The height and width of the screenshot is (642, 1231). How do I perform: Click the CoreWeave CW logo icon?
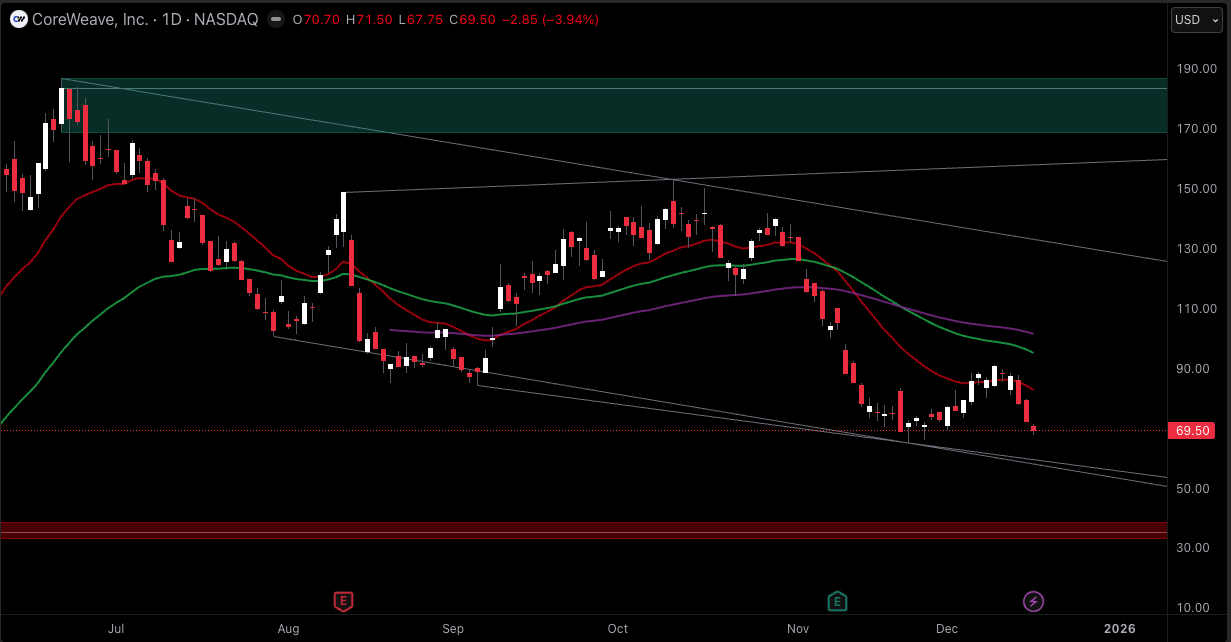coord(17,18)
